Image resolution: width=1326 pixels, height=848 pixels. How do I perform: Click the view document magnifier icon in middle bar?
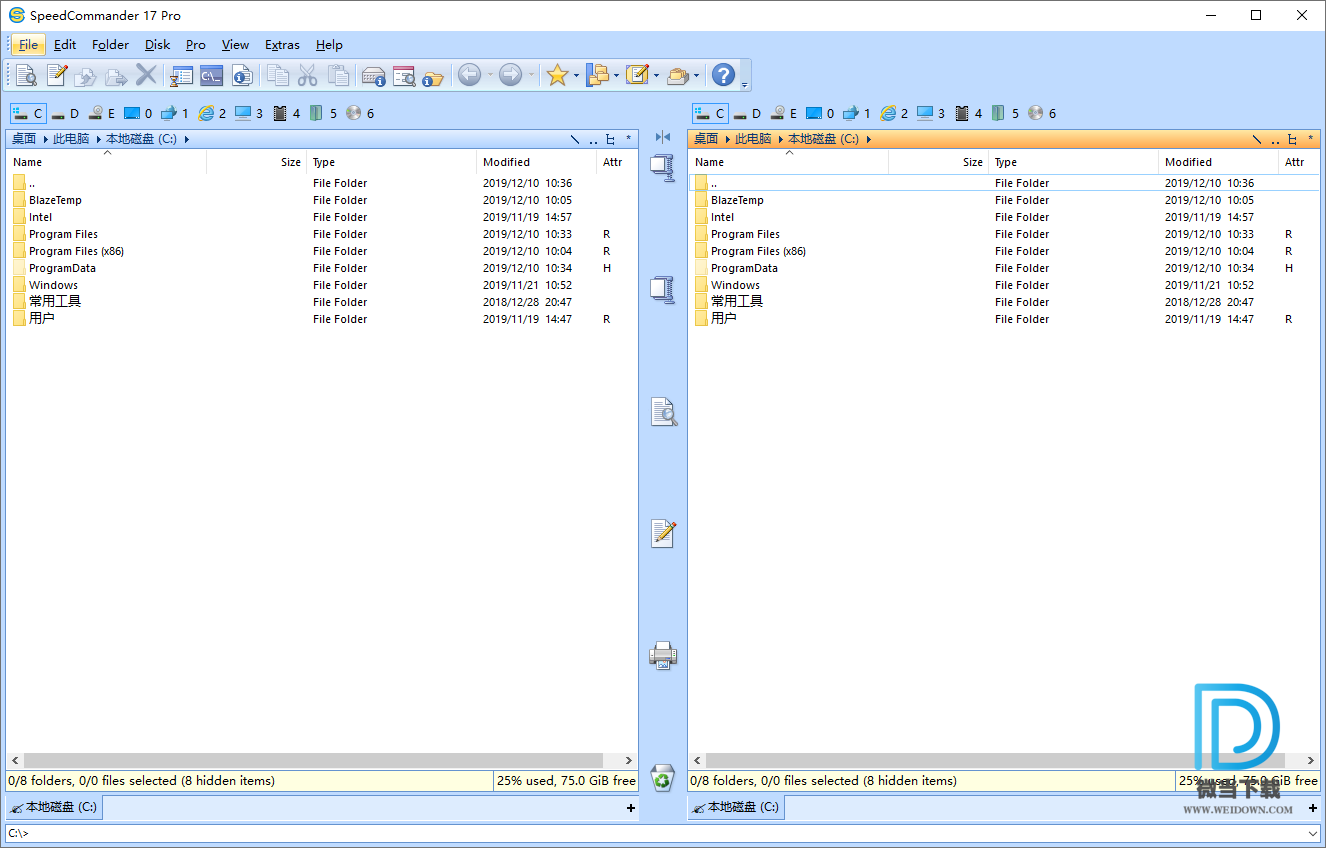click(663, 411)
